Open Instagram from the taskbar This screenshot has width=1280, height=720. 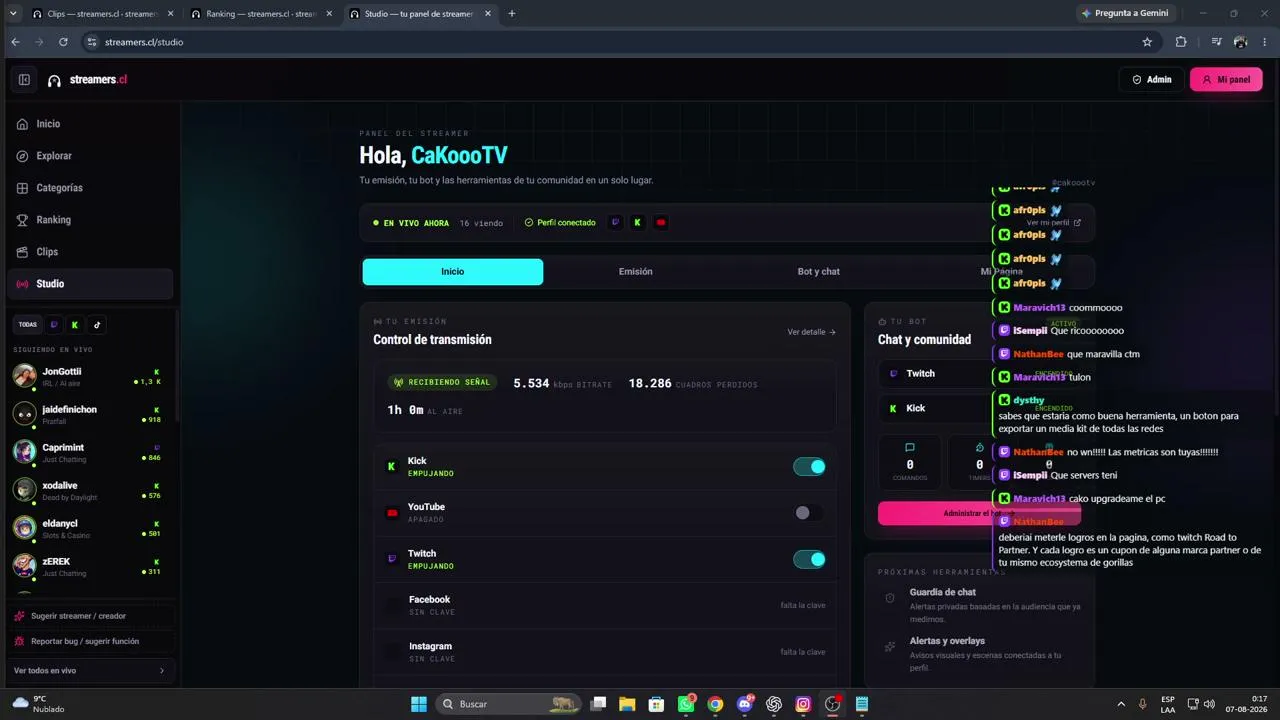coord(803,704)
